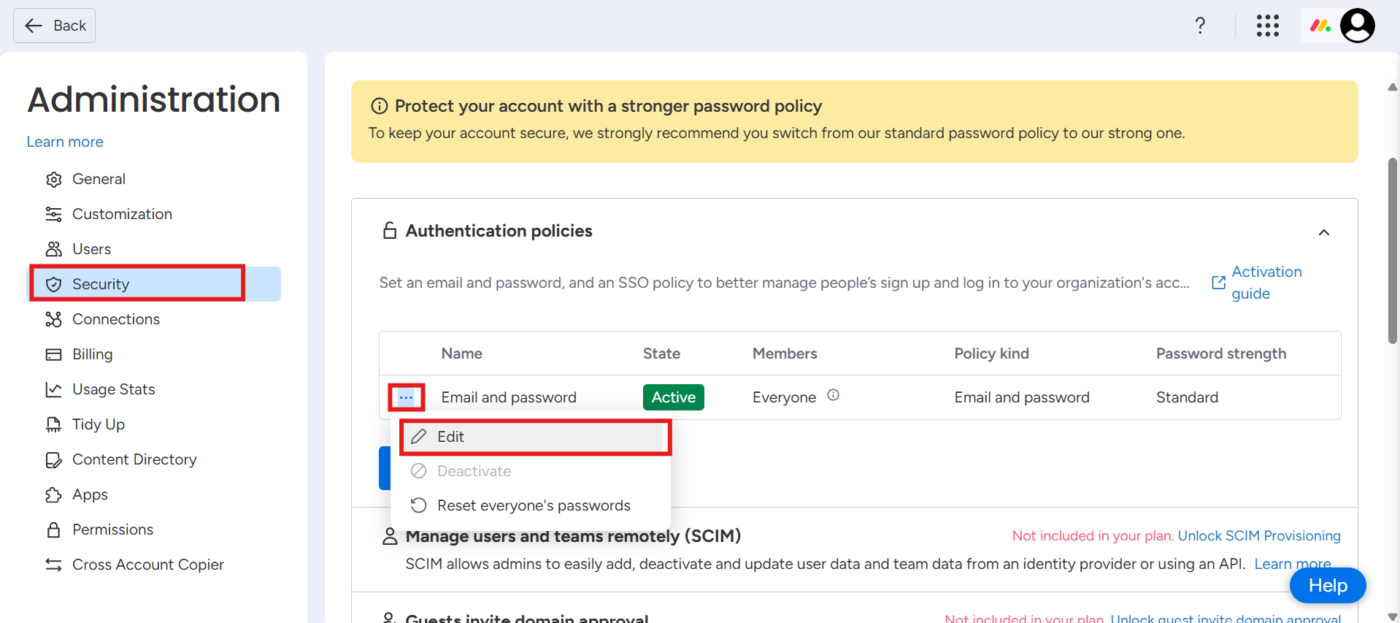Viewport: 1400px width, 623px height.
Task: Open the three-dots menu for Email and password
Action: click(x=406, y=397)
